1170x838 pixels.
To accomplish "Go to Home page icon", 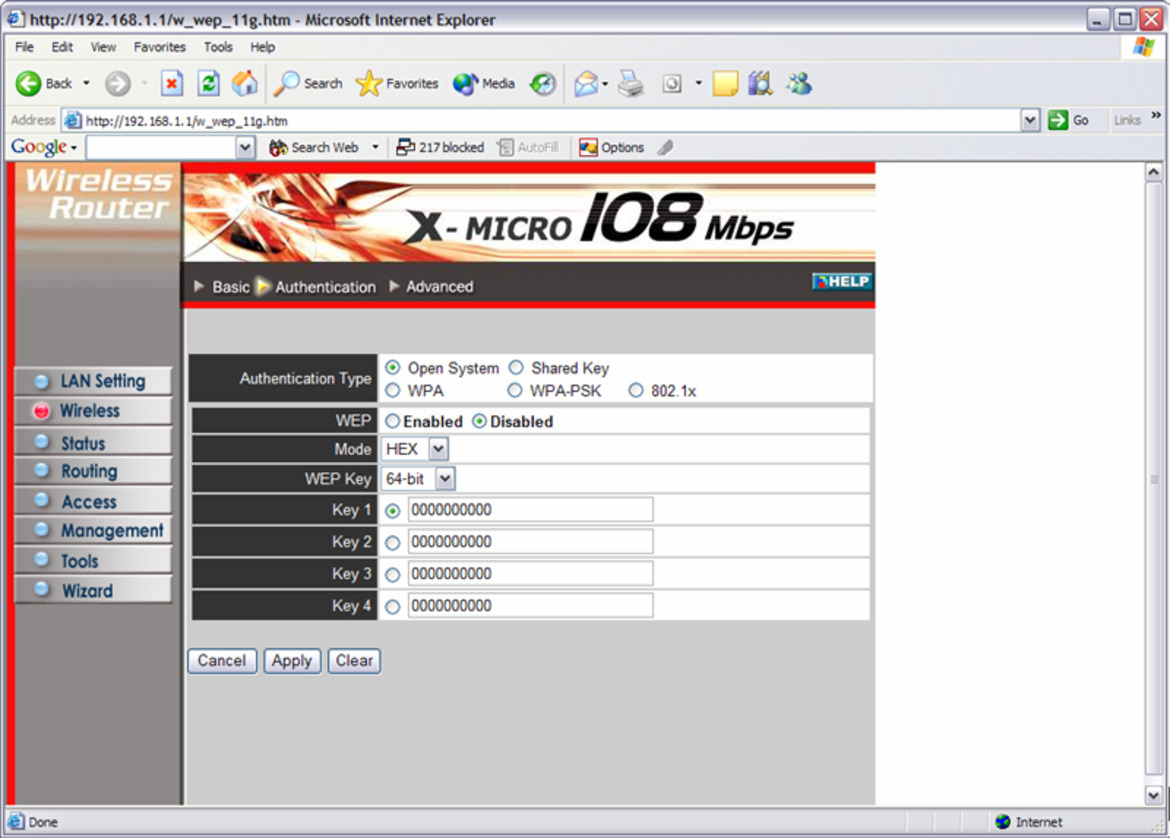I will tap(244, 84).
